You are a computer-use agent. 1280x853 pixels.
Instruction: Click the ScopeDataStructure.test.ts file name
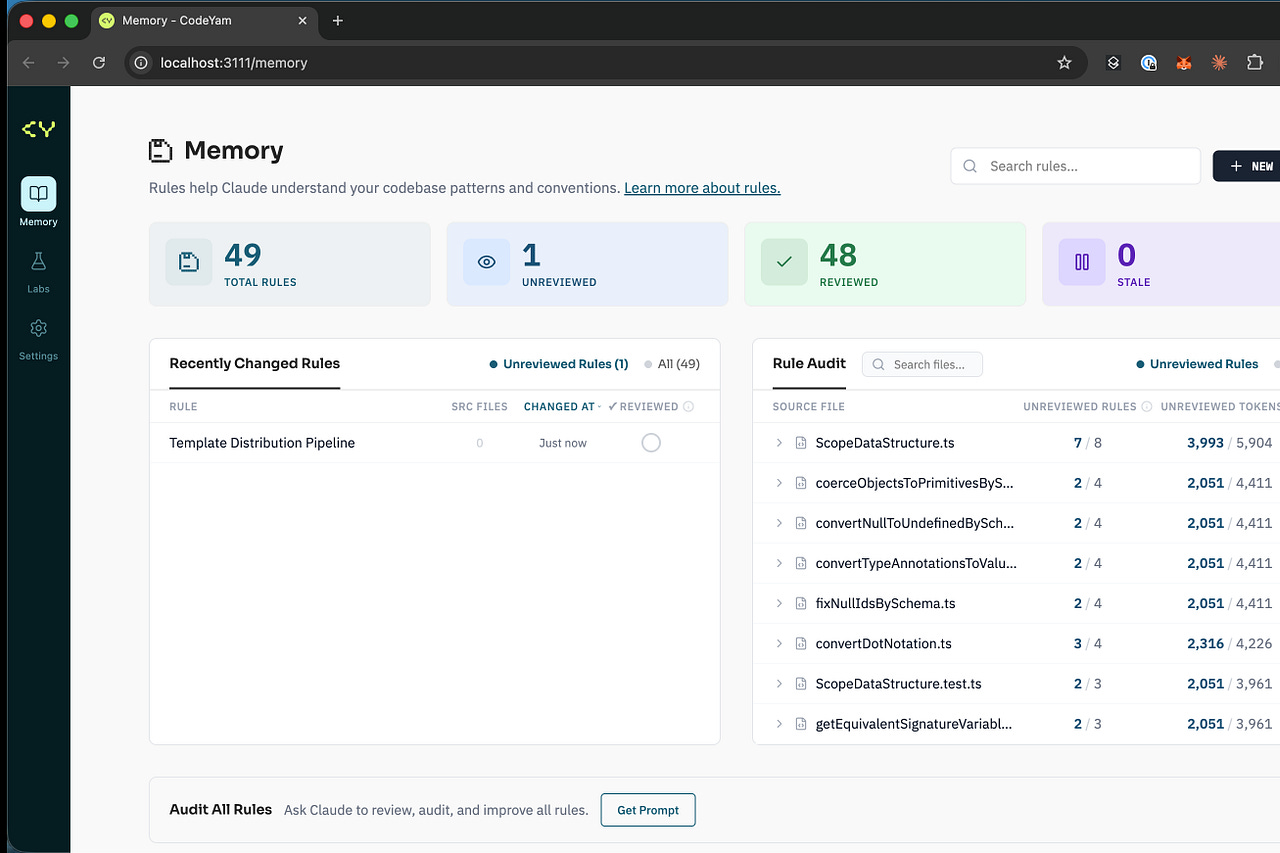[899, 684]
